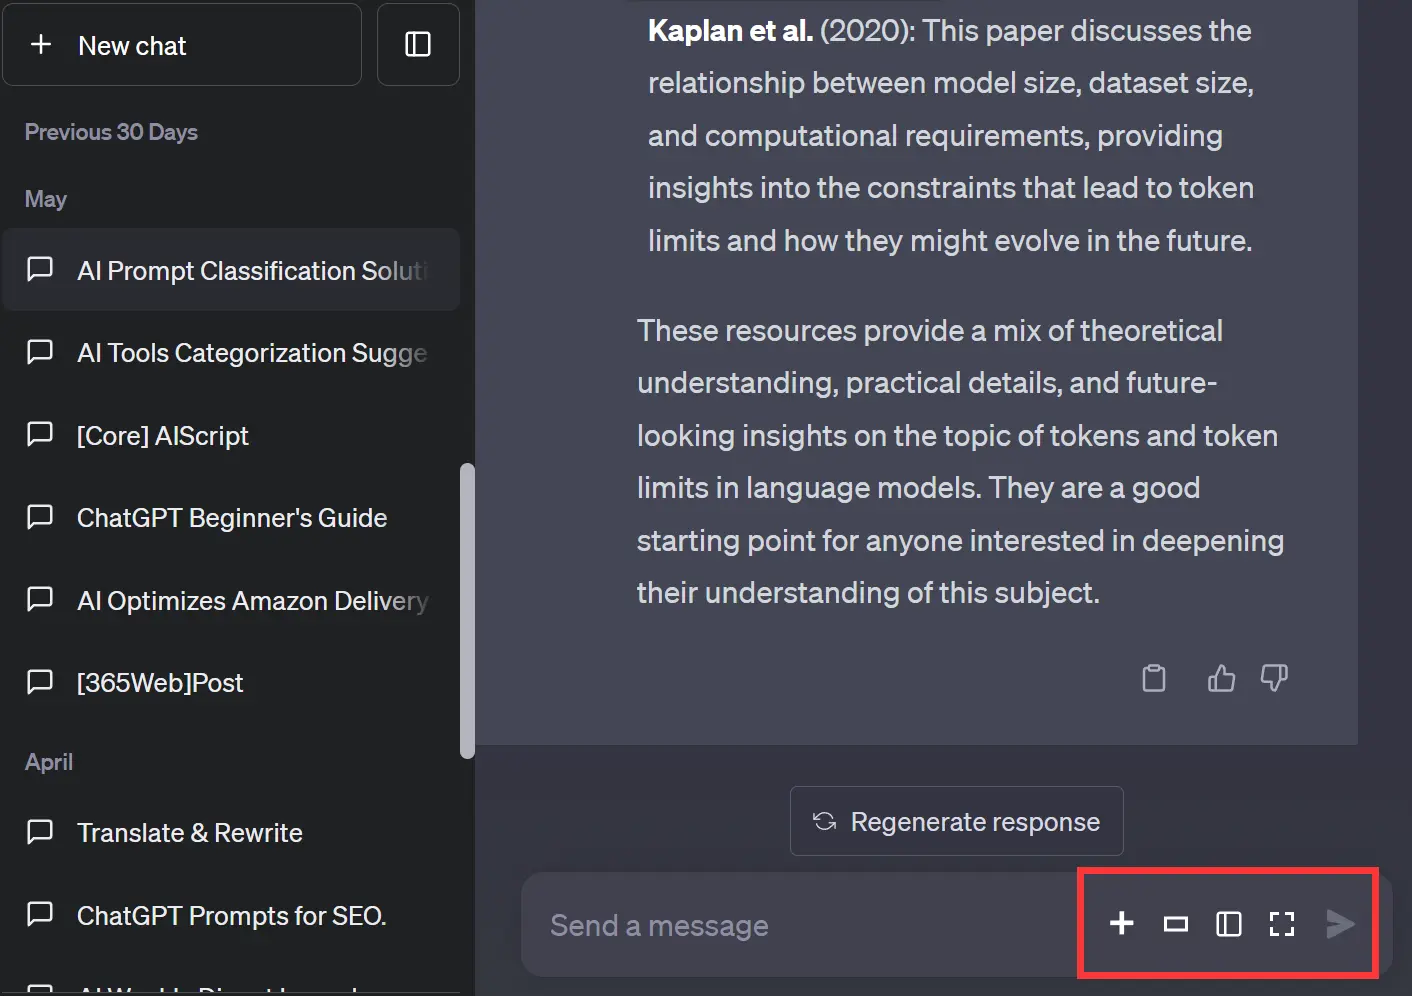The height and width of the screenshot is (996, 1412).
Task: Open the AI Tools Categorization chat
Action: pyautogui.click(x=231, y=352)
